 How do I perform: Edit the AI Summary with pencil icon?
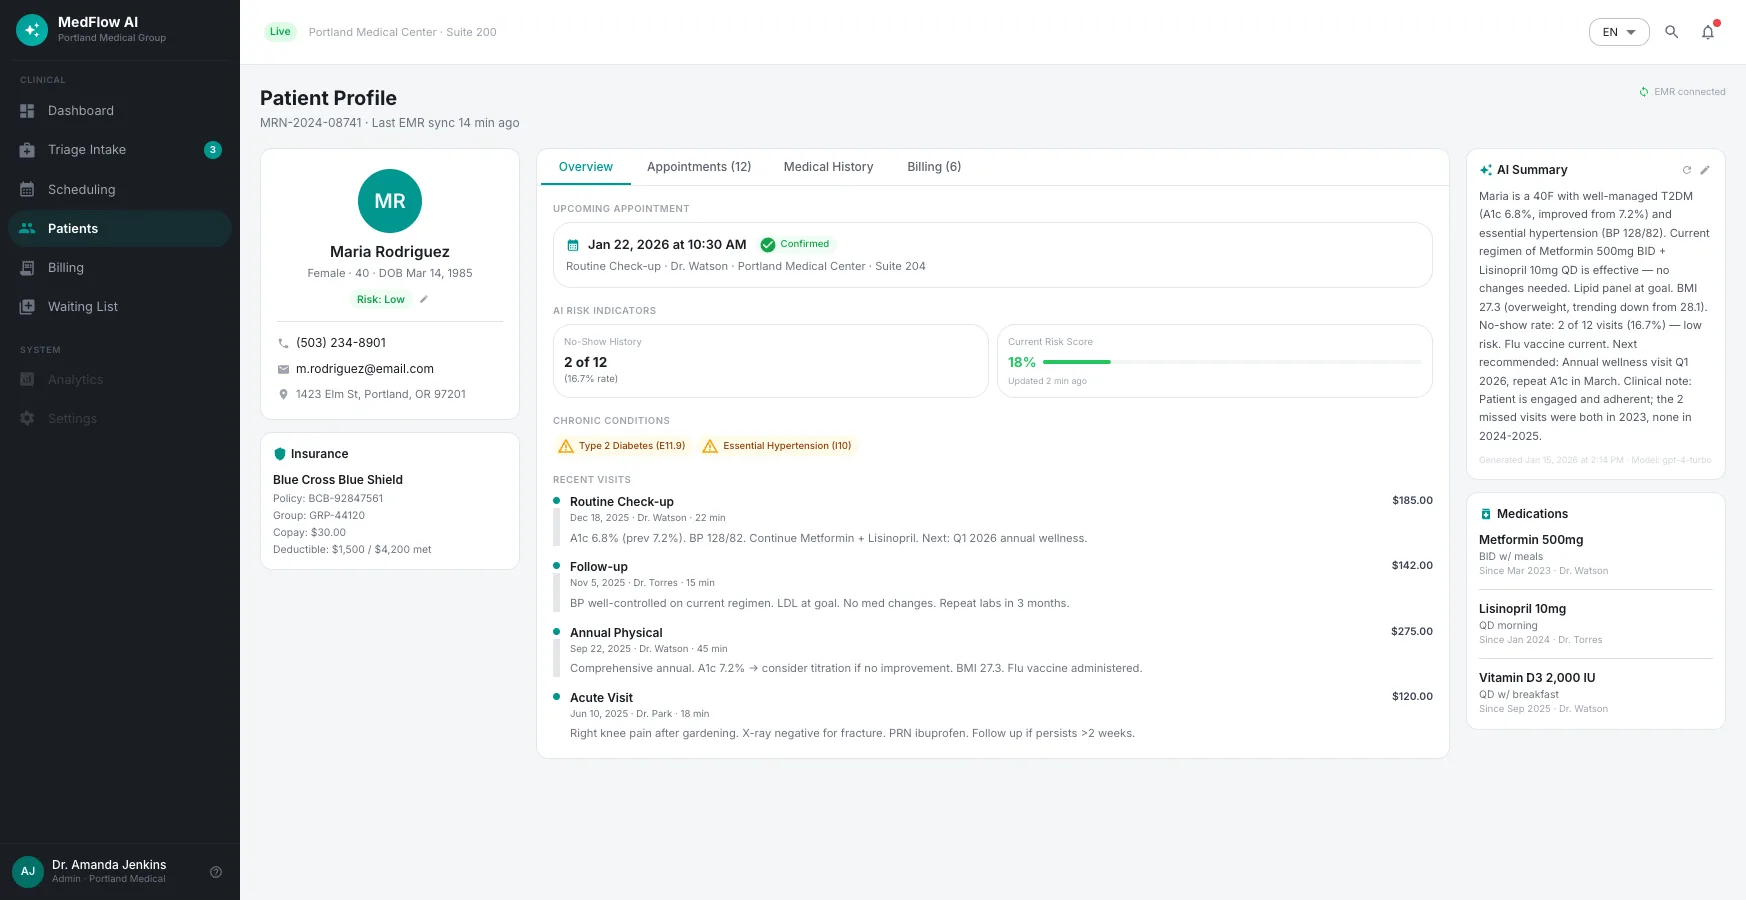(1705, 170)
